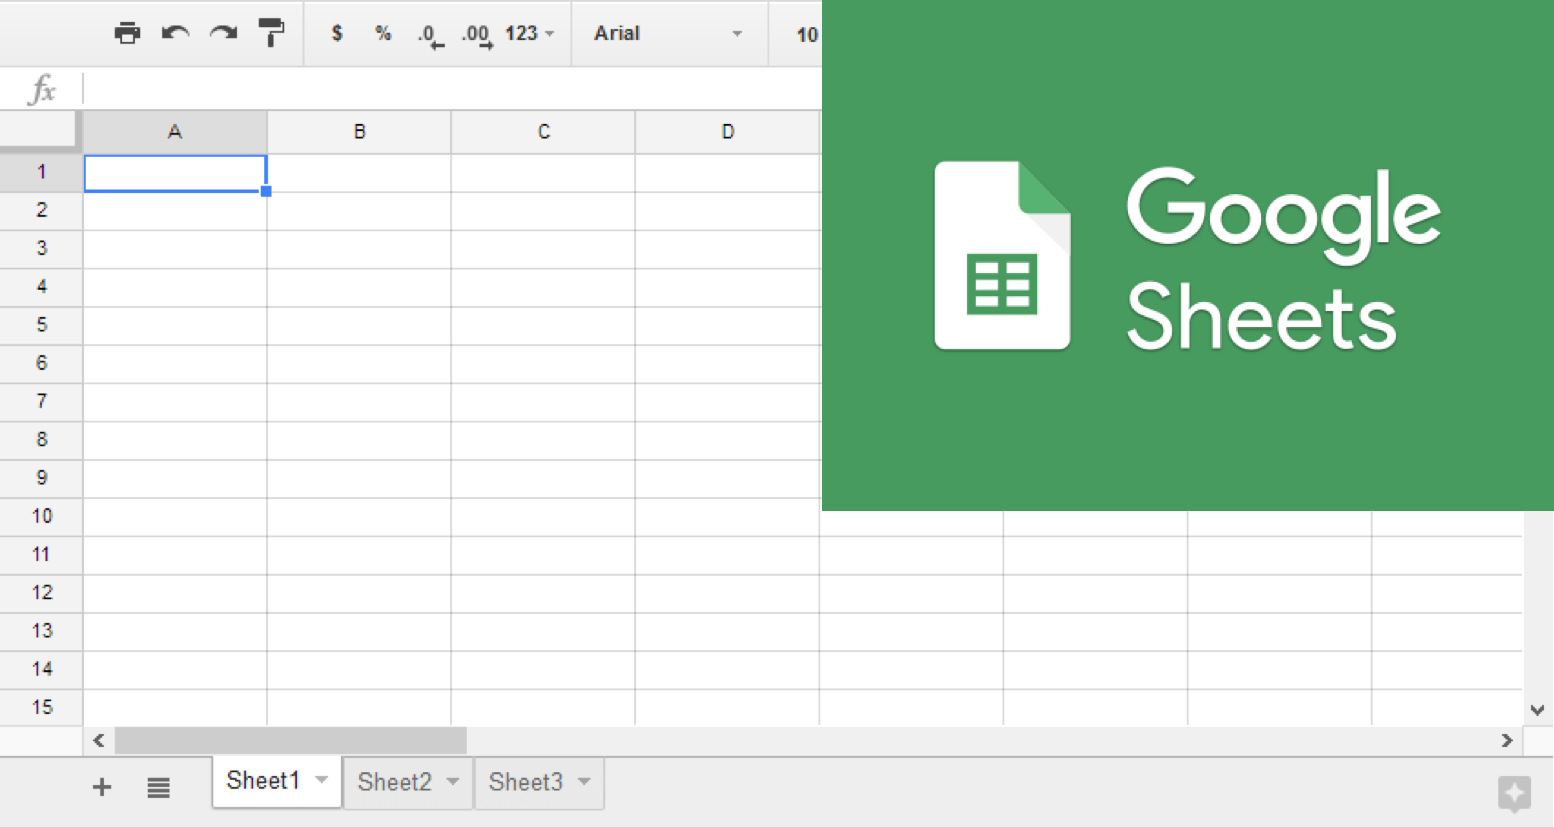Click the selected cell A1
The width and height of the screenshot is (1554, 827).
click(x=175, y=173)
